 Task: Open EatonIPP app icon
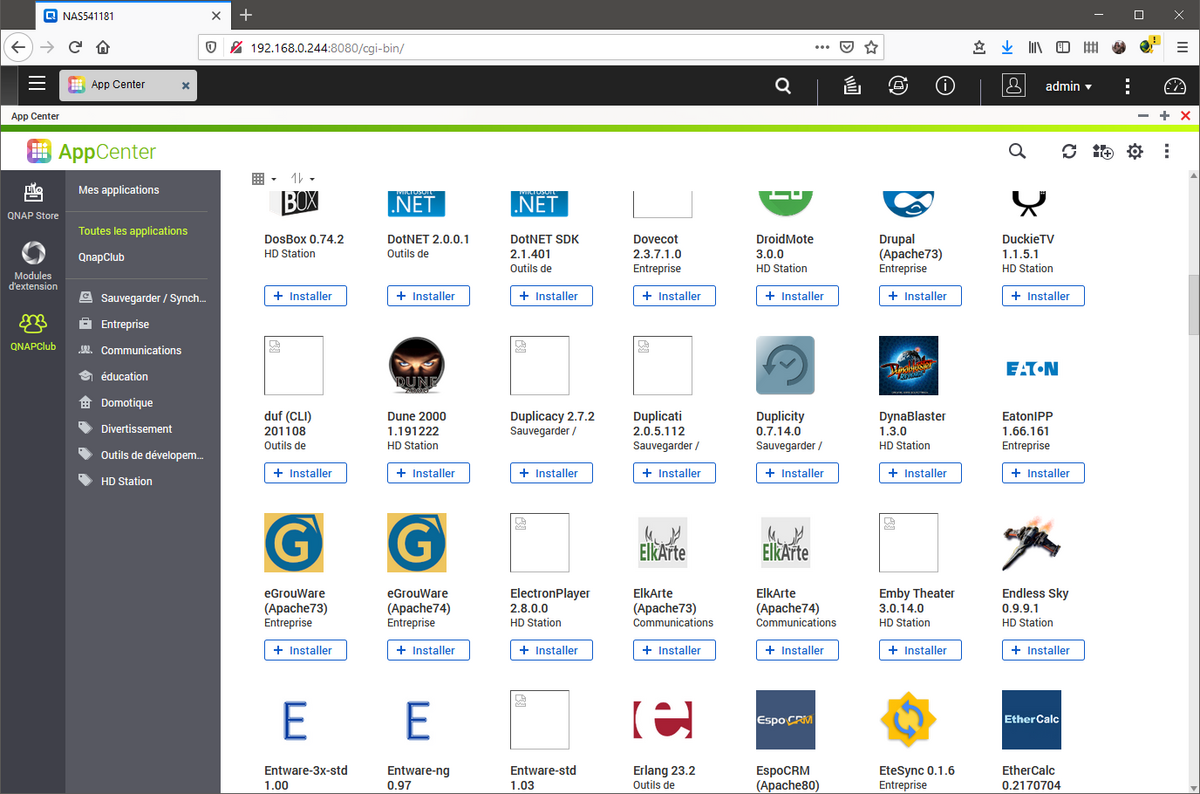1031,368
